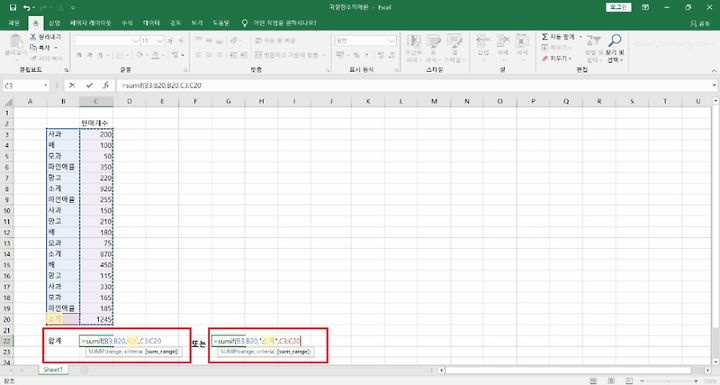The width and height of the screenshot is (720, 385).
Task: Click the zoom slider in status bar
Action: point(668,381)
